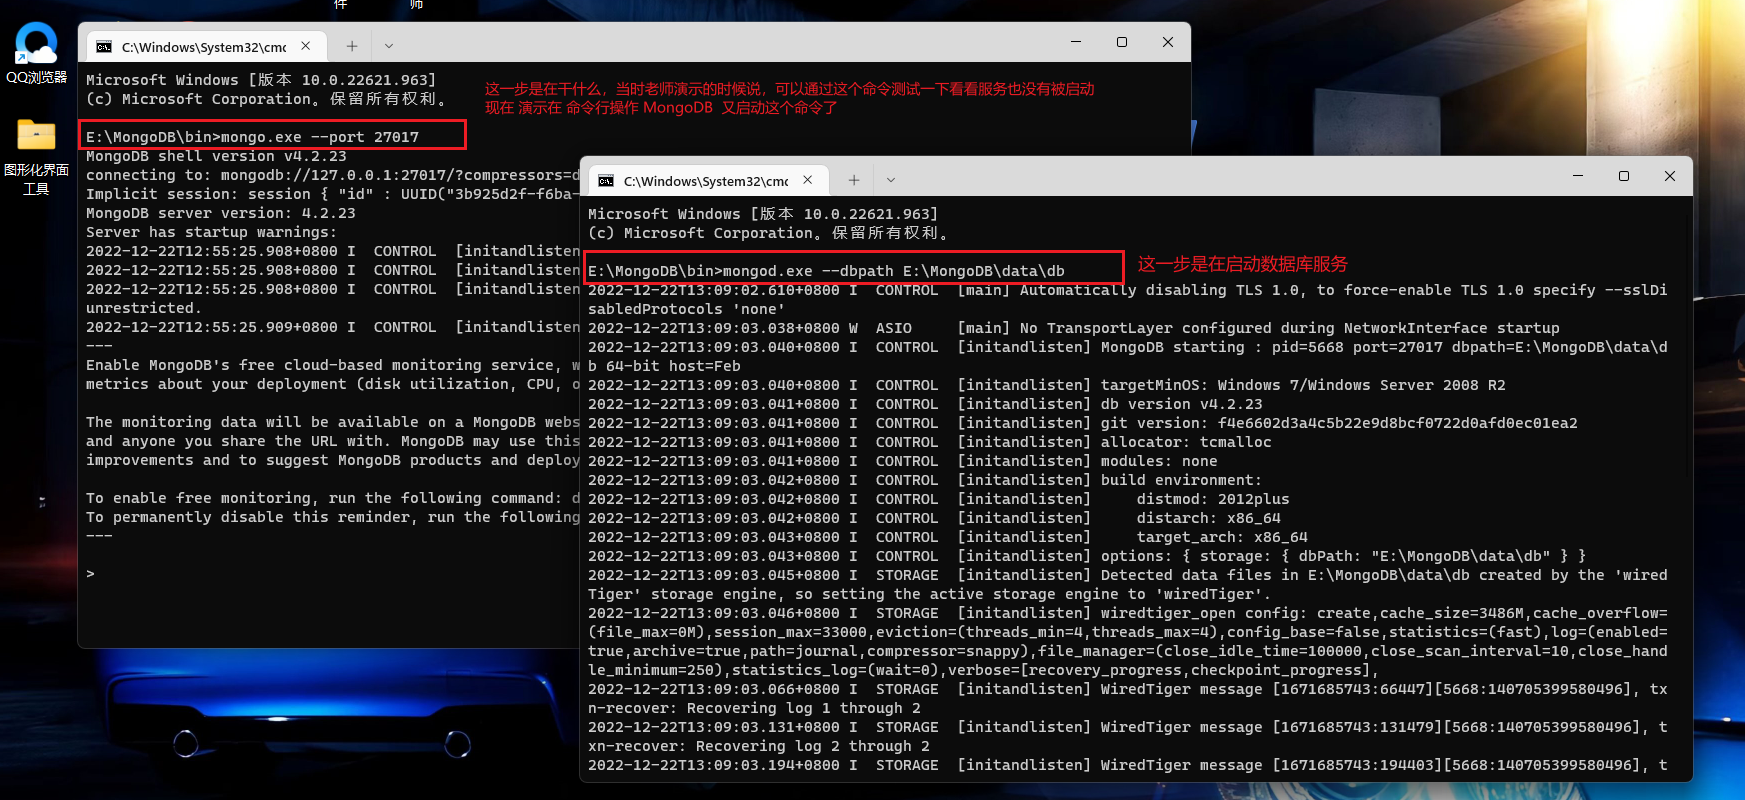1745x800 pixels.
Task: Click 'Server has startup warnings:' line
Action: tap(212, 232)
